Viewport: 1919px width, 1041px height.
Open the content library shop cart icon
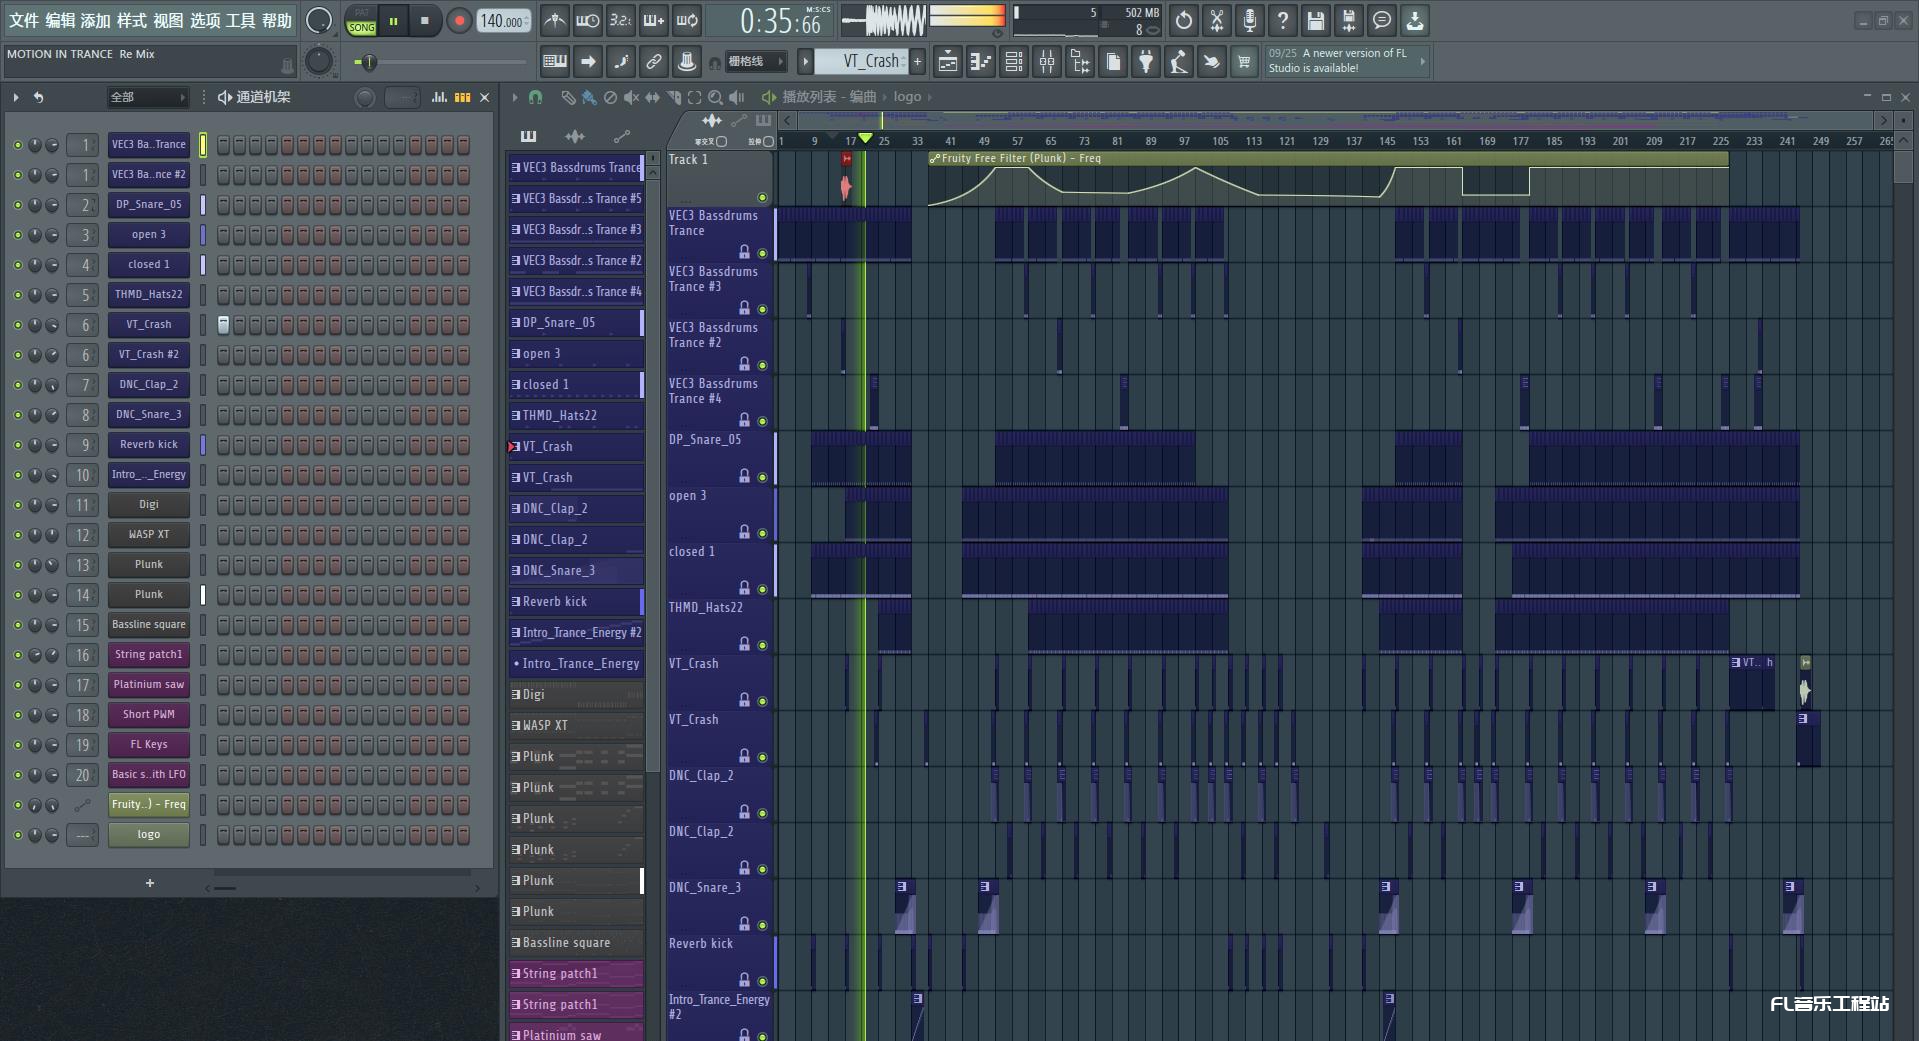pyautogui.click(x=1244, y=62)
